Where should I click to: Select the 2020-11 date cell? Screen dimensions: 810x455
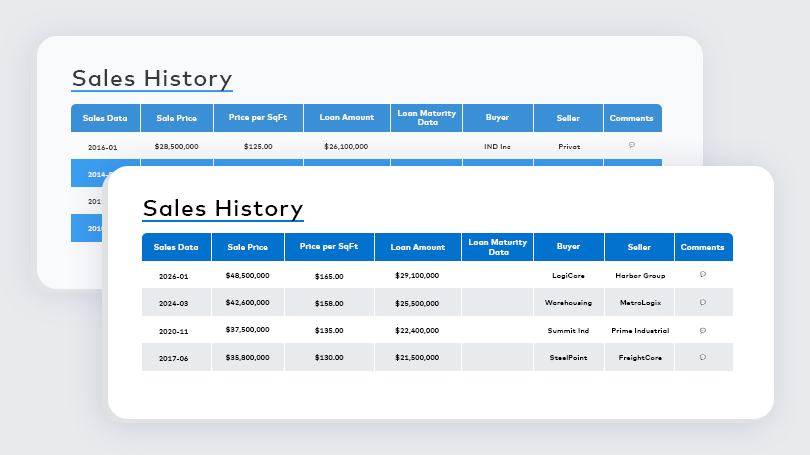coord(174,331)
